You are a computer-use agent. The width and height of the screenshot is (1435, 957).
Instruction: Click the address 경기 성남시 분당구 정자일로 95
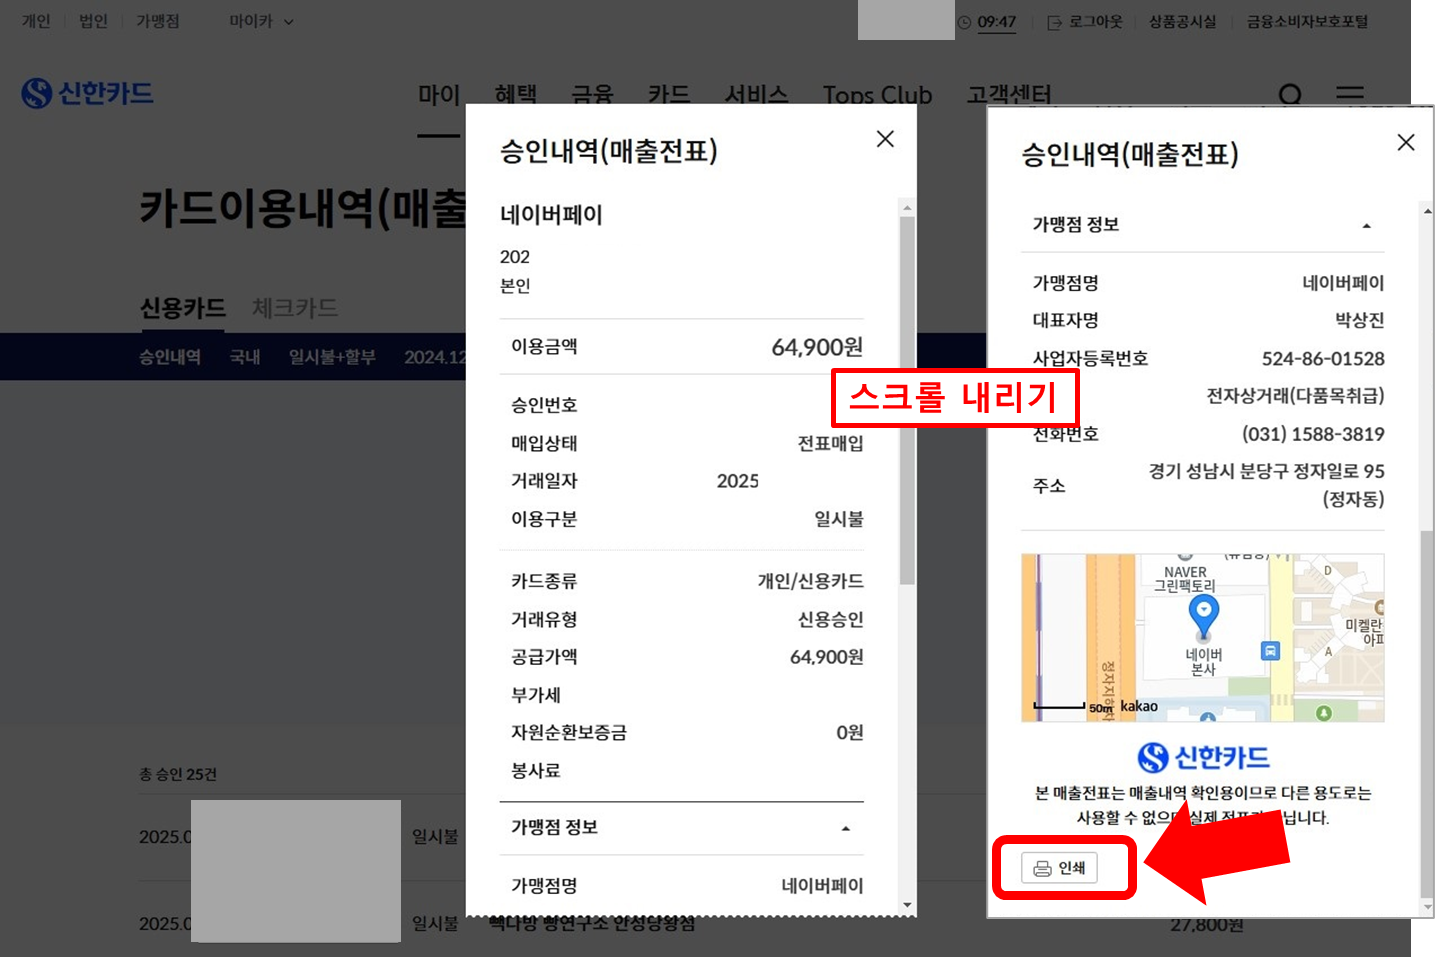(x=1266, y=484)
